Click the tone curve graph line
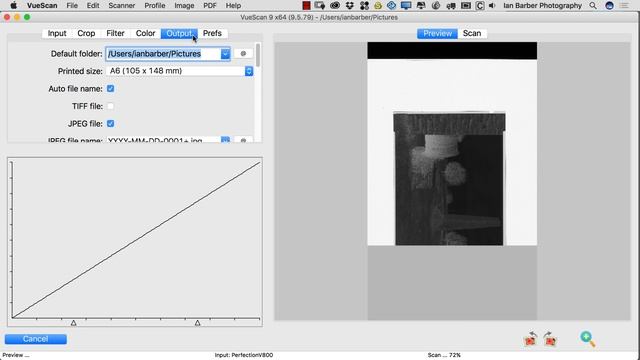Screen dimensions: 640x360 click(x=136, y=240)
